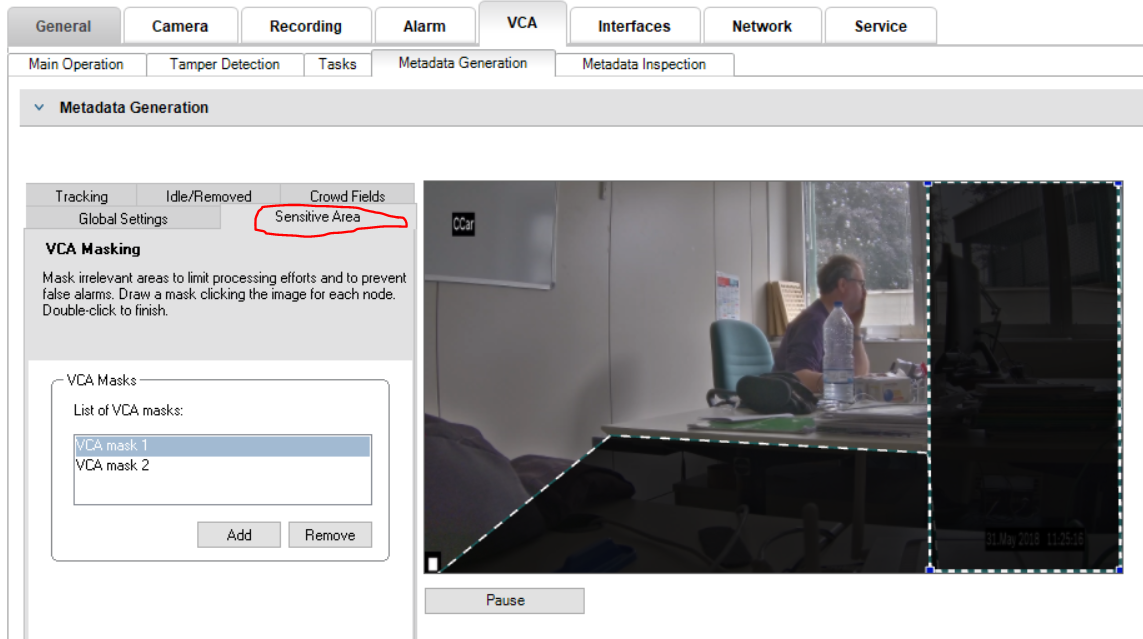
Task: Open the Camera top-level tab
Action: coord(180,26)
